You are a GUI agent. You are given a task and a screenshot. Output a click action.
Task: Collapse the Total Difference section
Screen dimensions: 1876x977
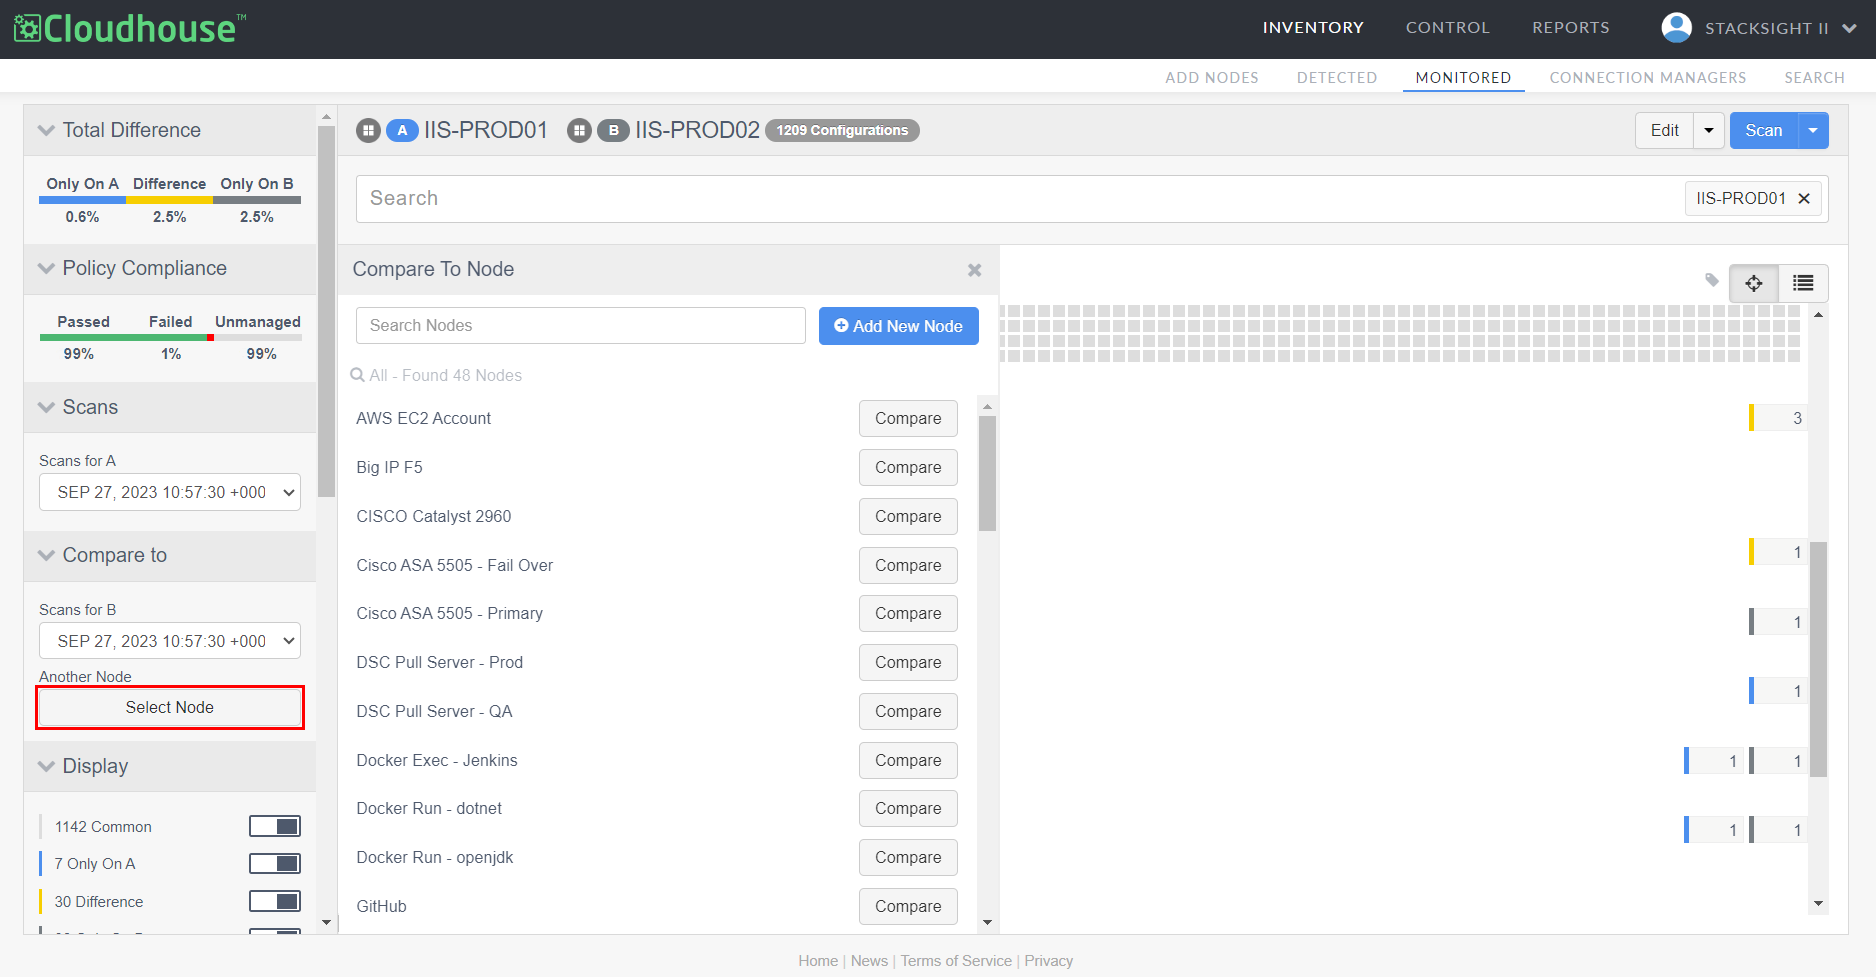[46, 130]
